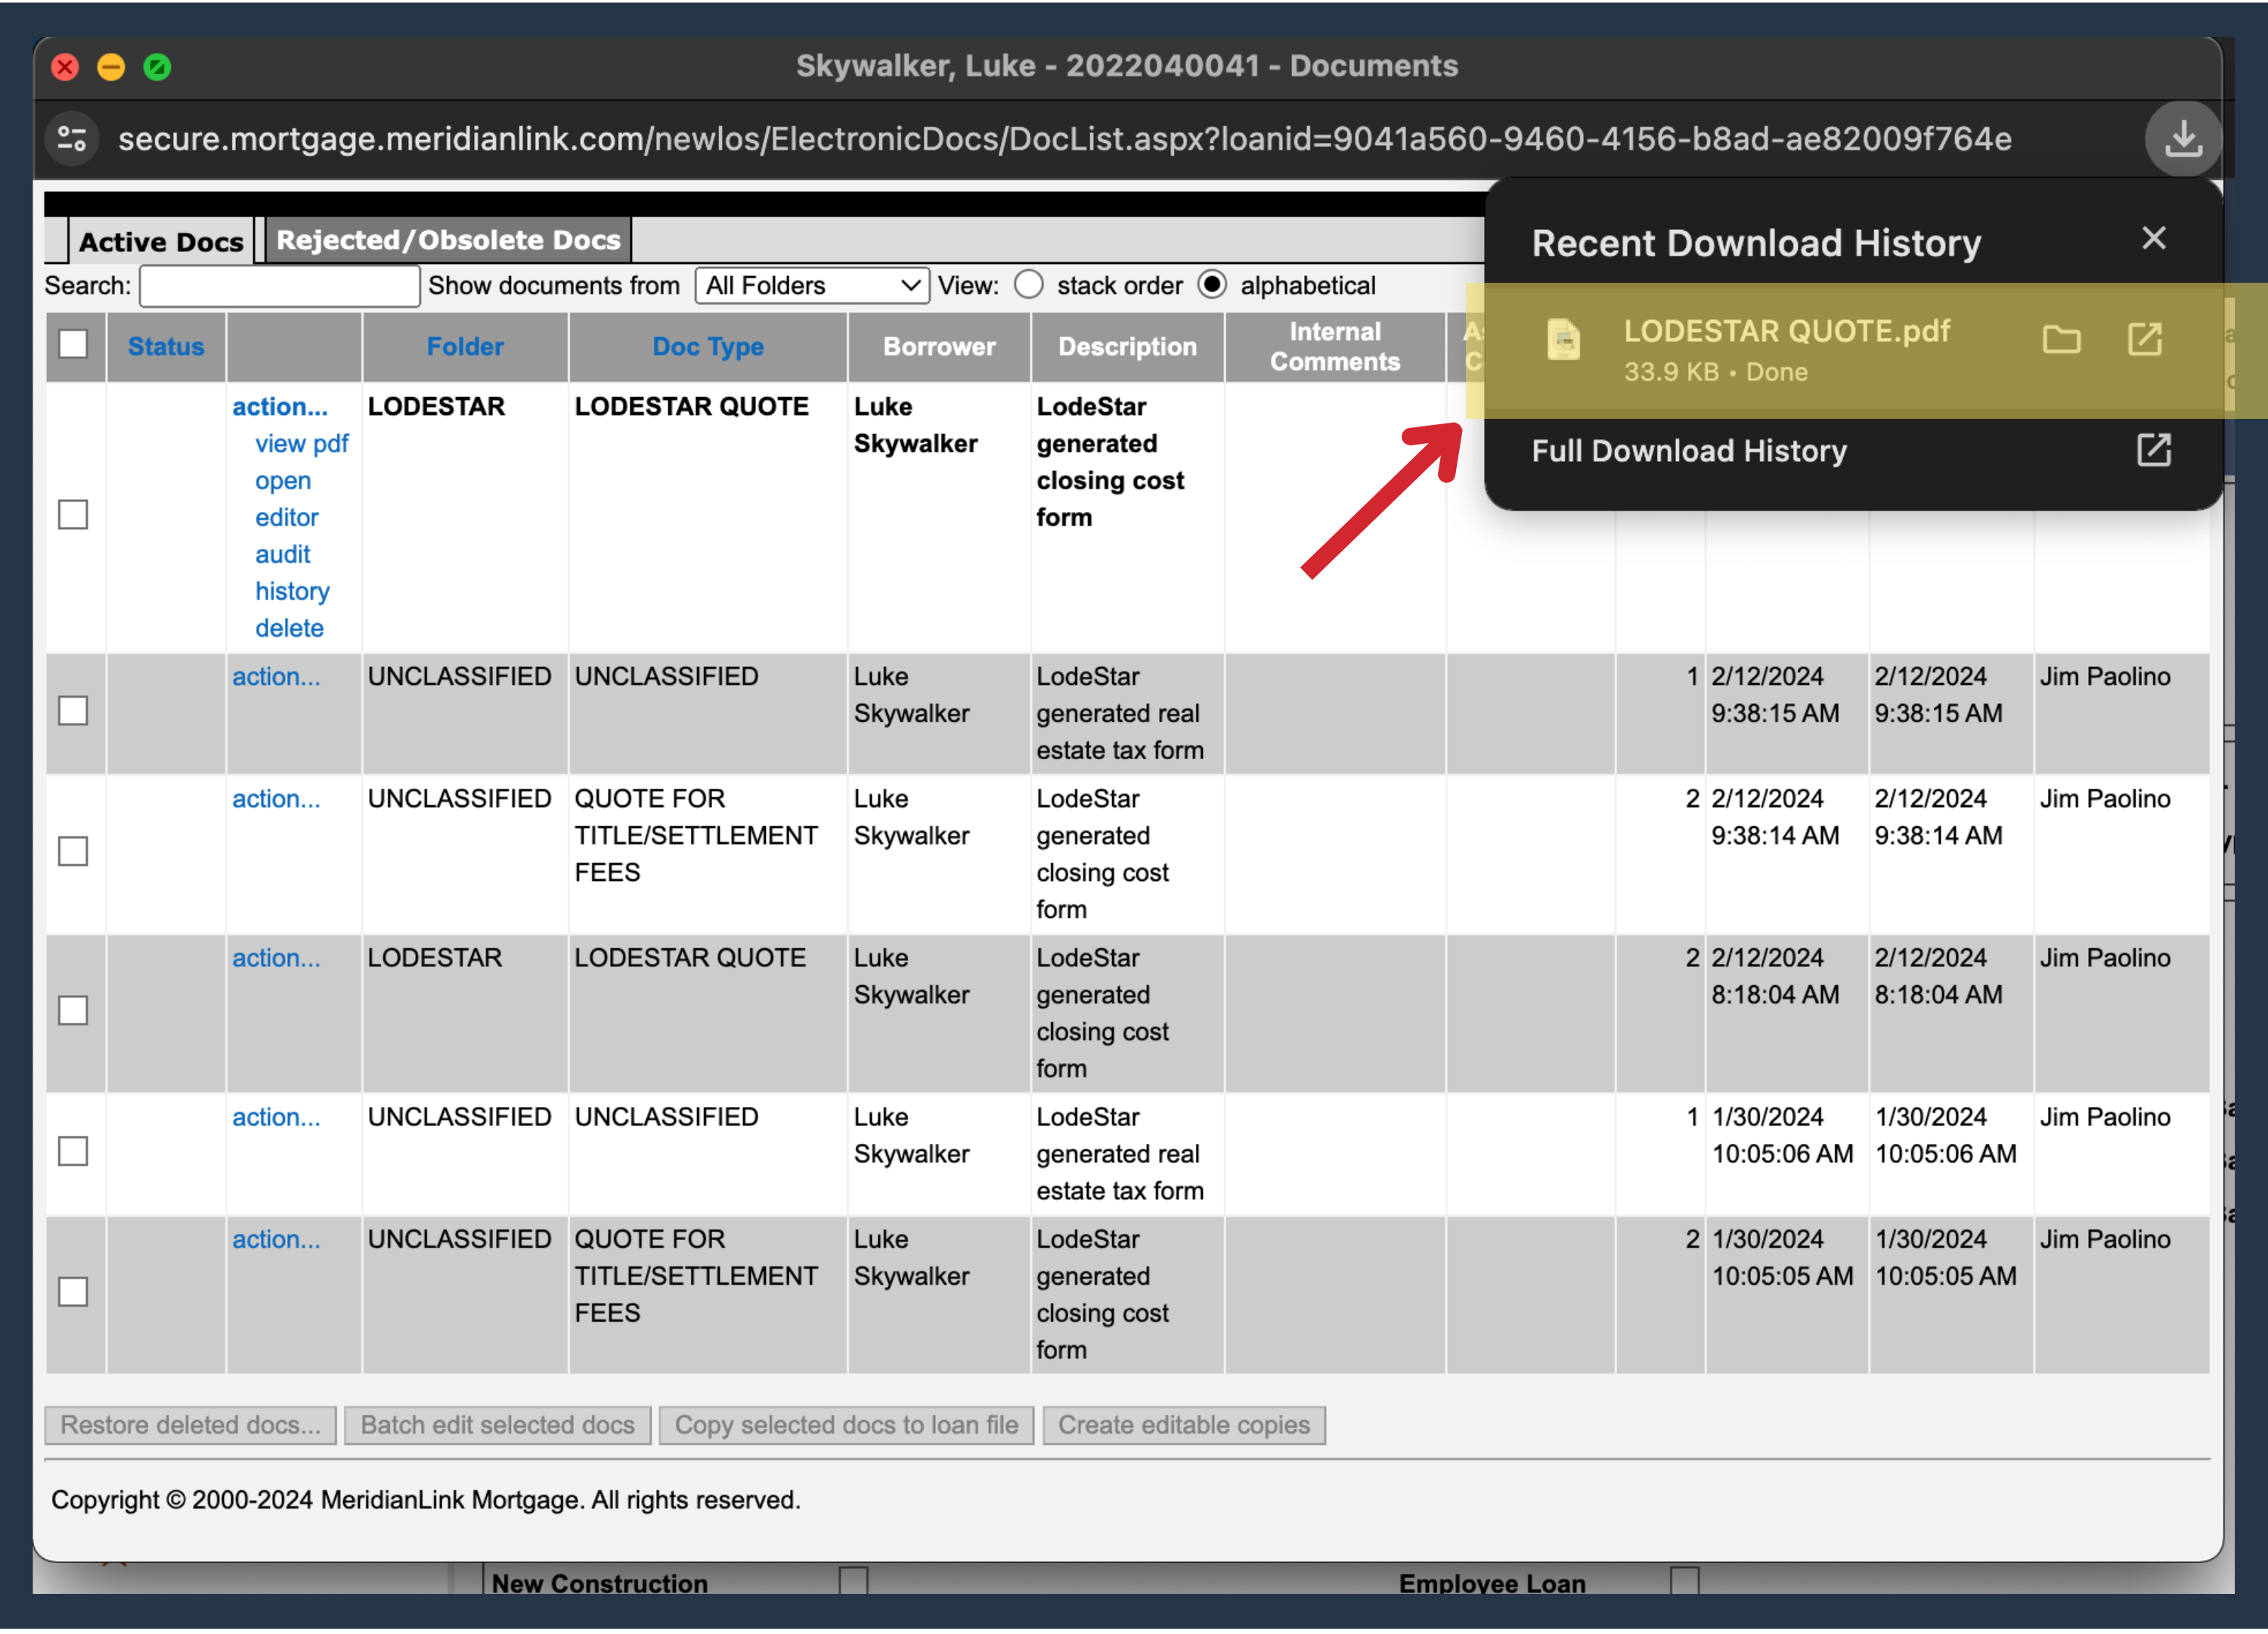The height and width of the screenshot is (1634, 2268).
Task: Check the bold LODESTAR QUOTE row checkbox
Action: pos(73,515)
